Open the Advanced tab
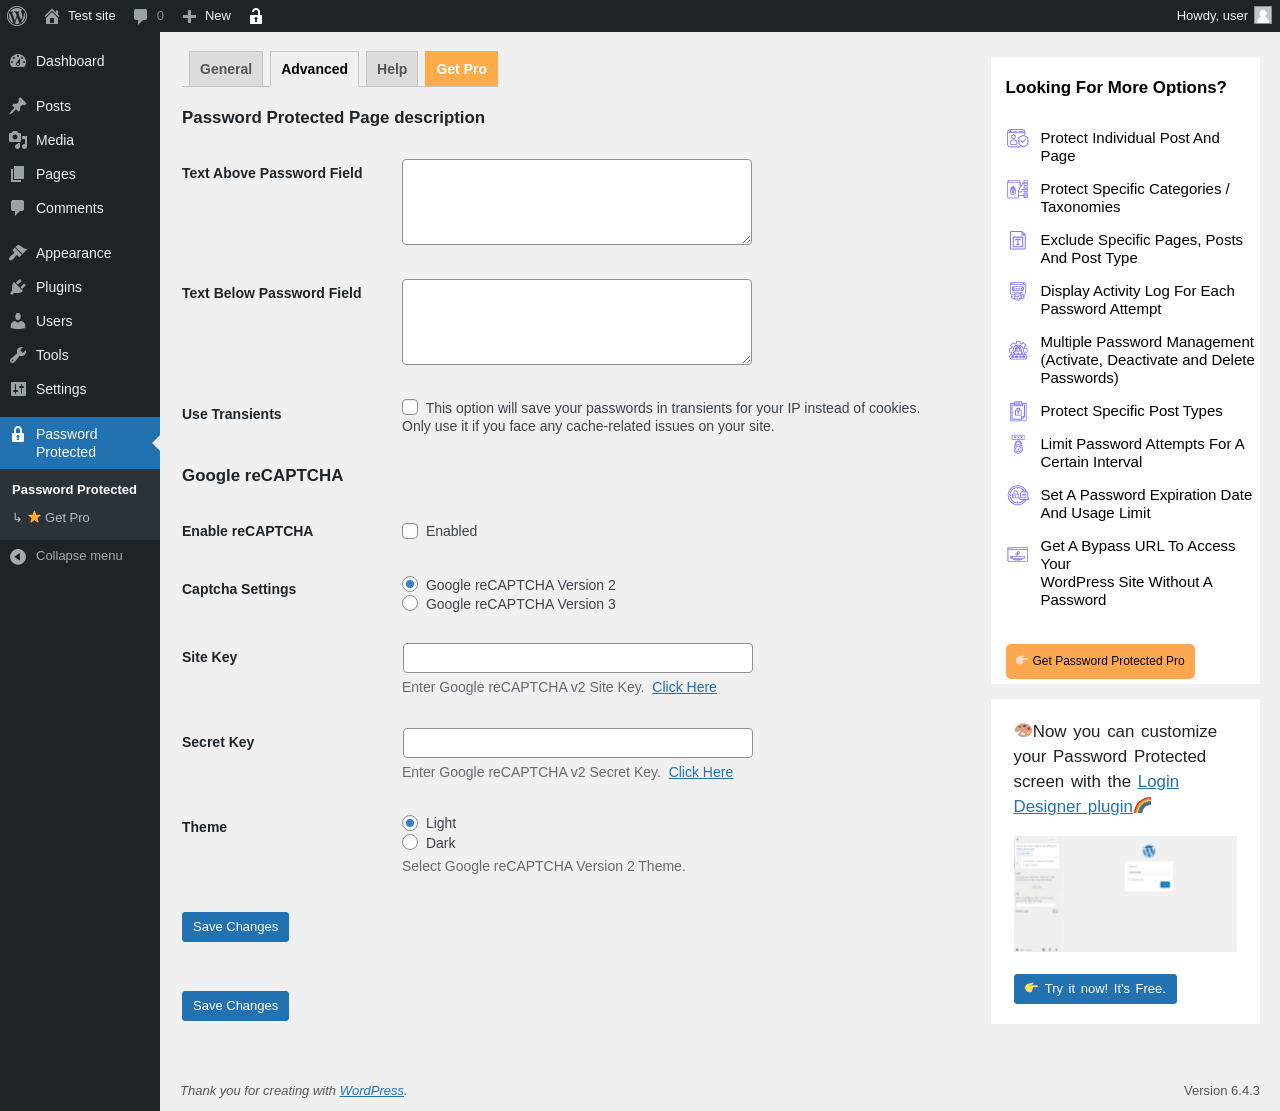 click(315, 69)
